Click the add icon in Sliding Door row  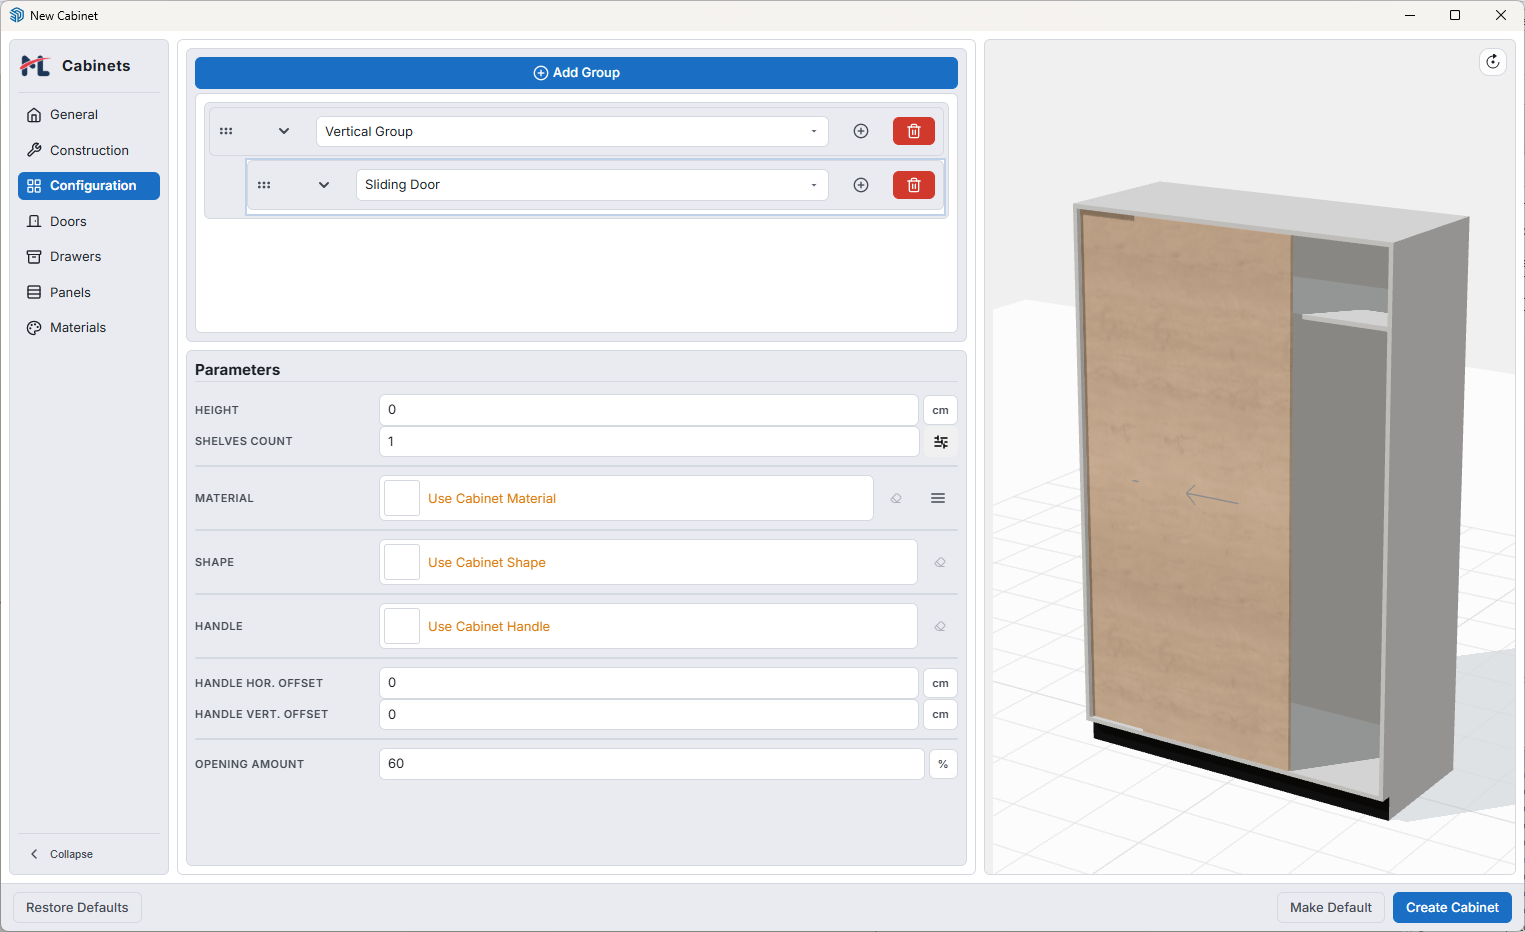pos(861,185)
